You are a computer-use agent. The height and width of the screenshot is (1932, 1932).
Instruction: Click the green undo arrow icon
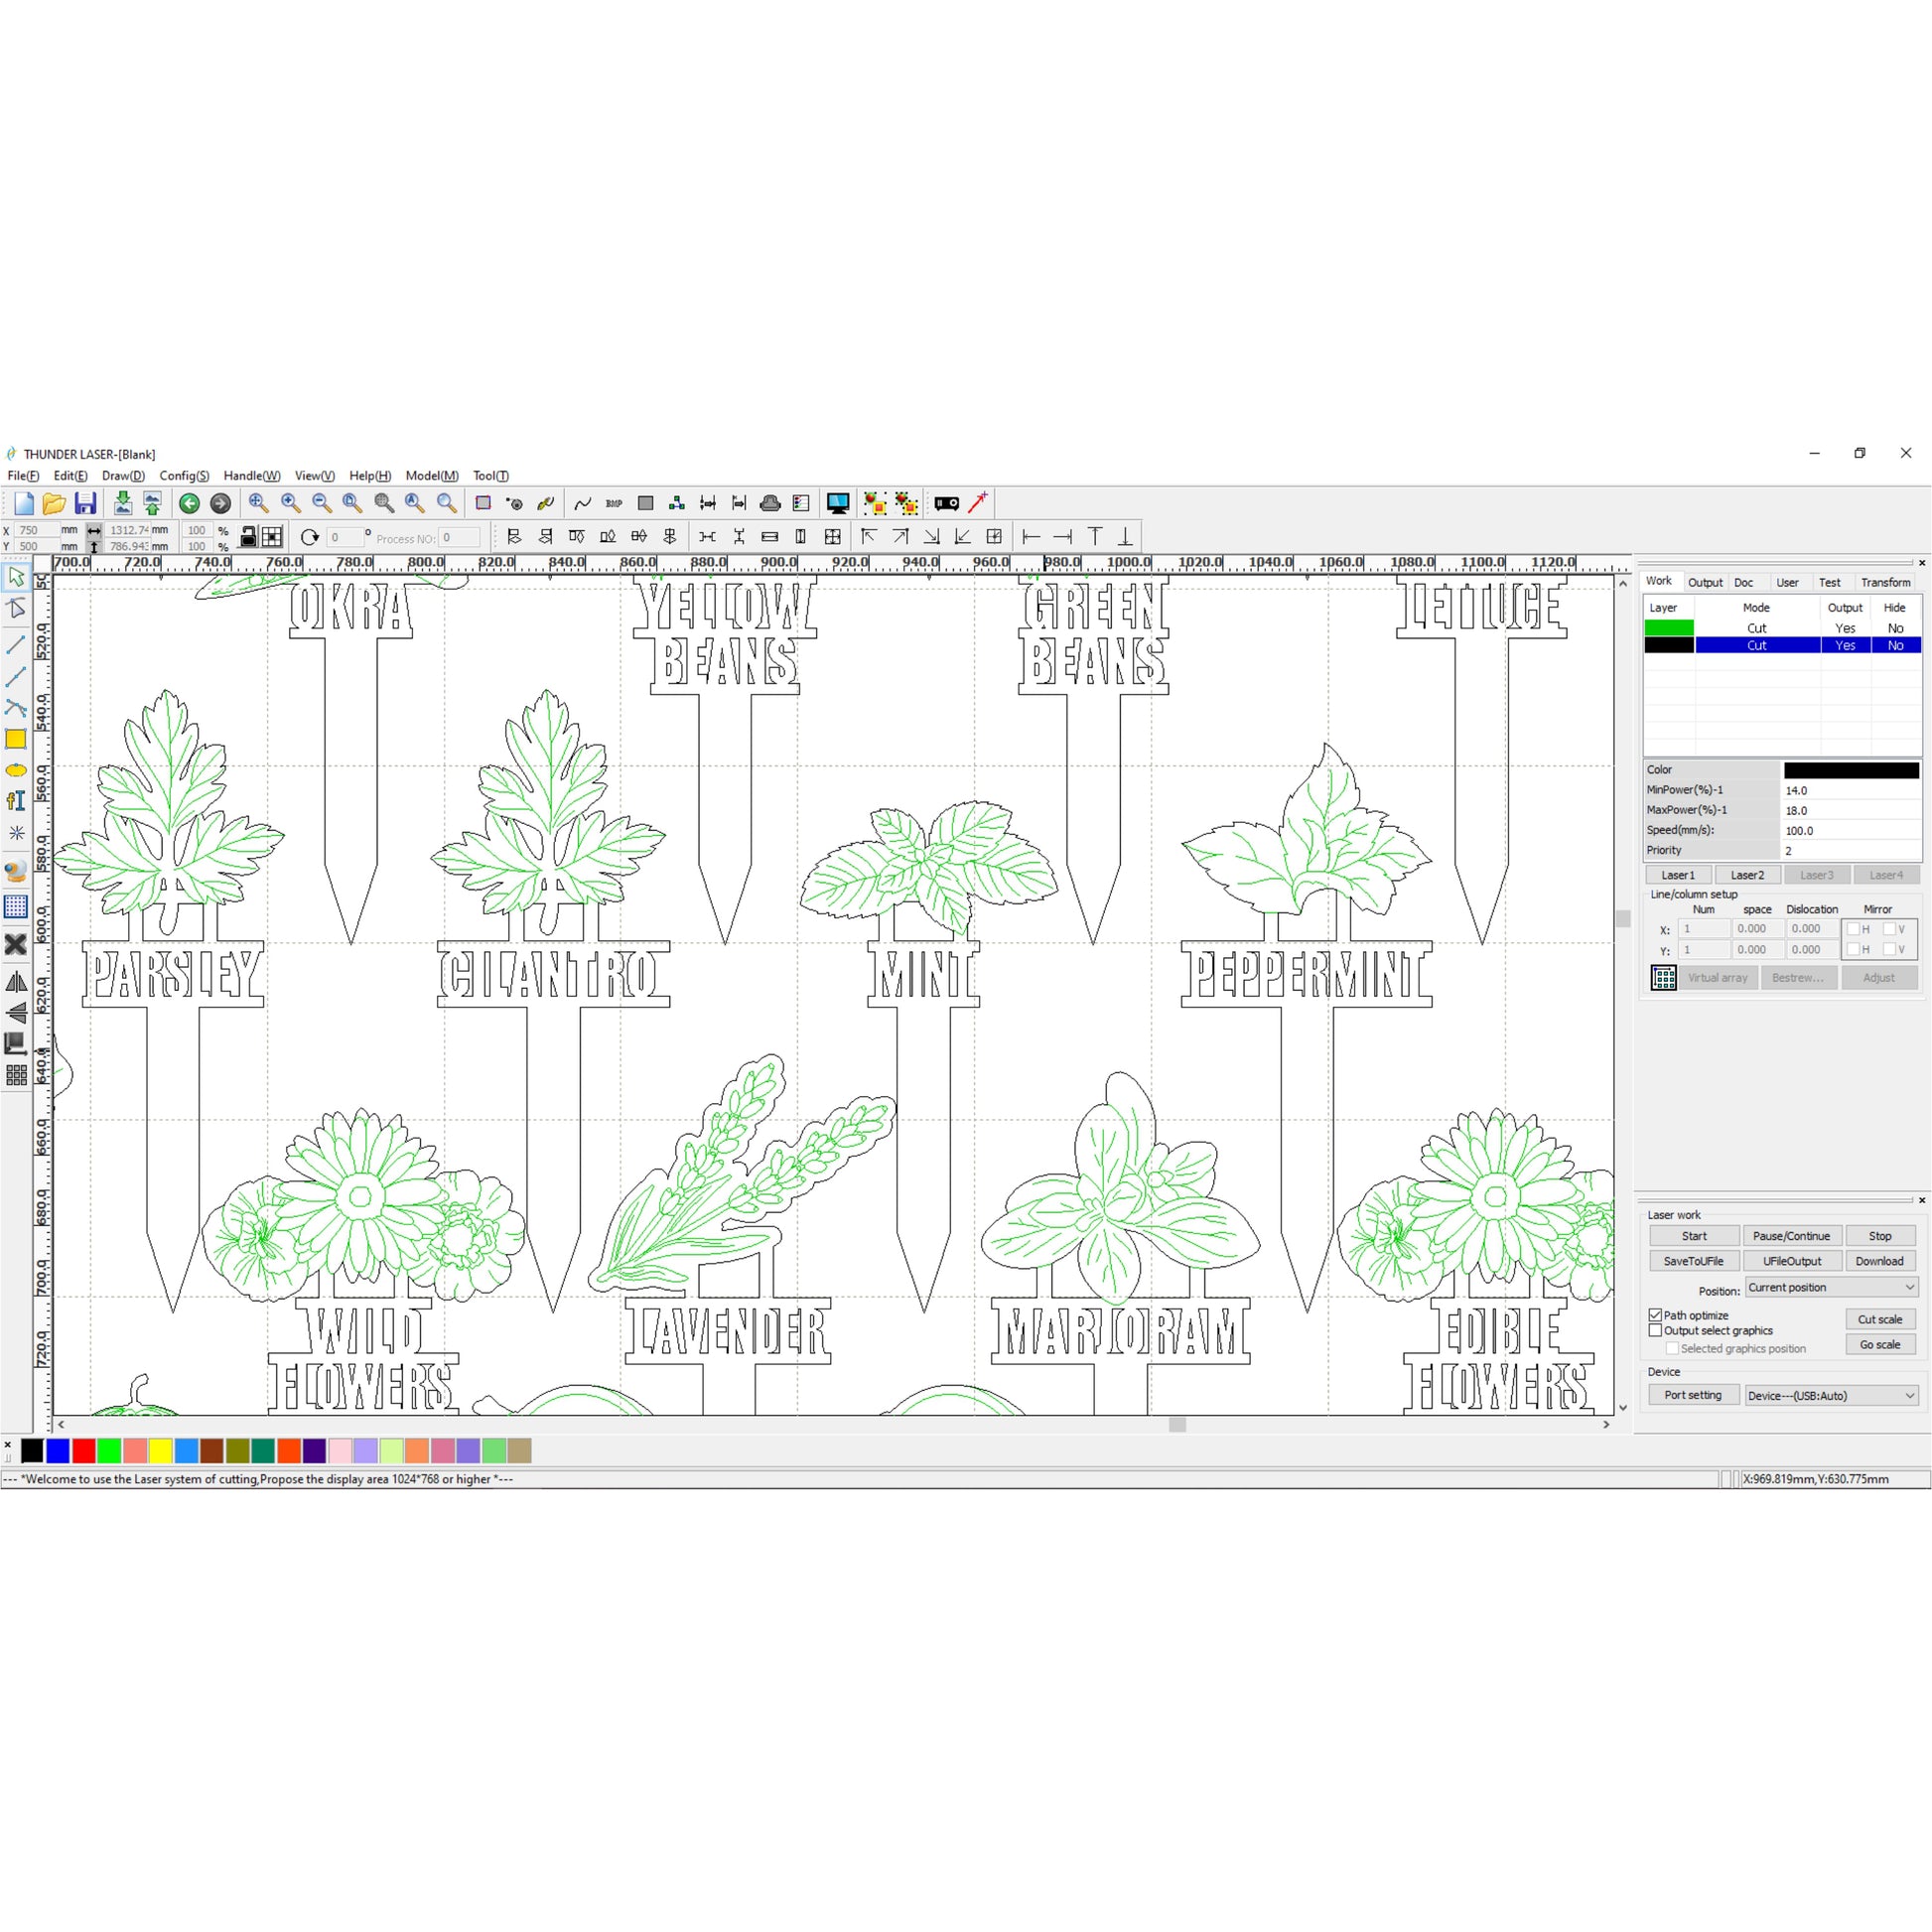click(189, 503)
